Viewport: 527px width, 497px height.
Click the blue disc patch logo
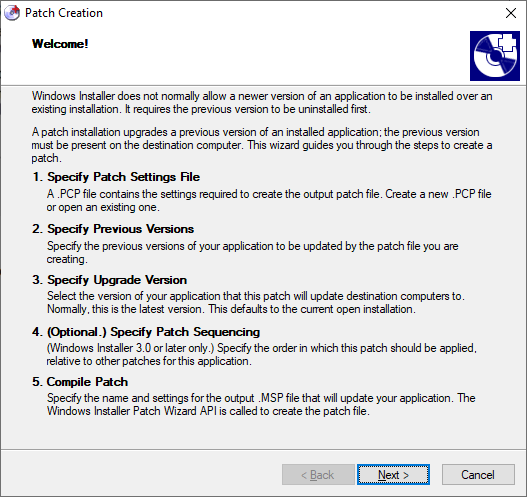point(495,56)
